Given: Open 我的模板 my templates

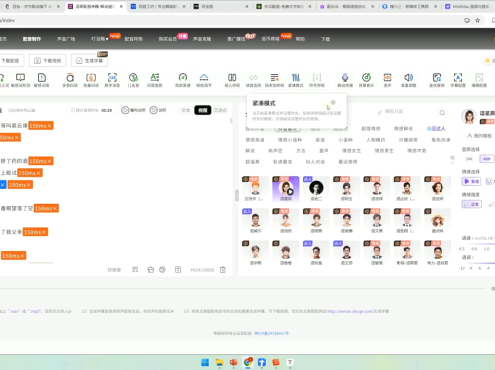Looking at the screenshot, I should [x=480, y=136].
